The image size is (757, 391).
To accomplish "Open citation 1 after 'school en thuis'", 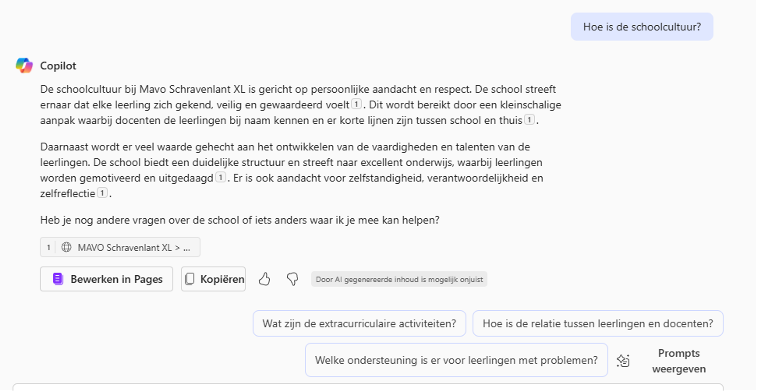I will pyautogui.click(x=530, y=120).
